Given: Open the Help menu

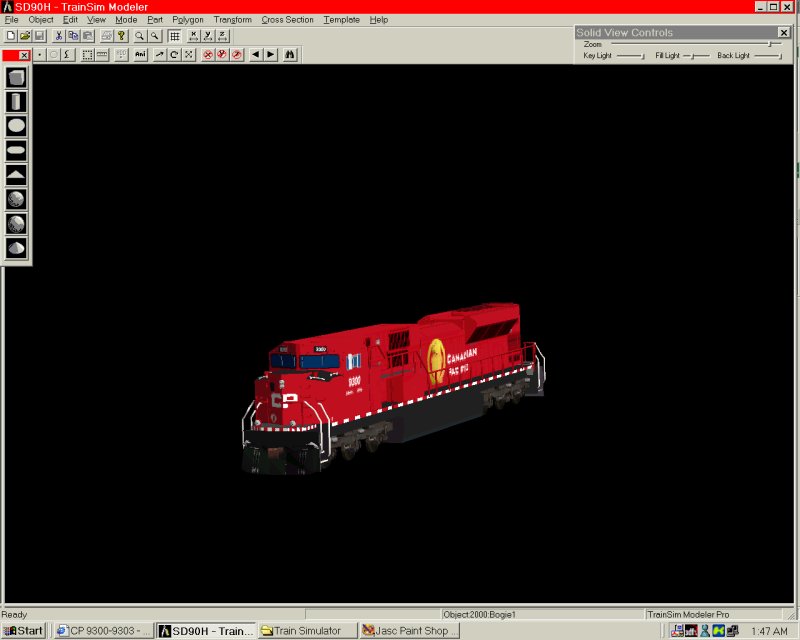Looking at the screenshot, I should [379, 19].
